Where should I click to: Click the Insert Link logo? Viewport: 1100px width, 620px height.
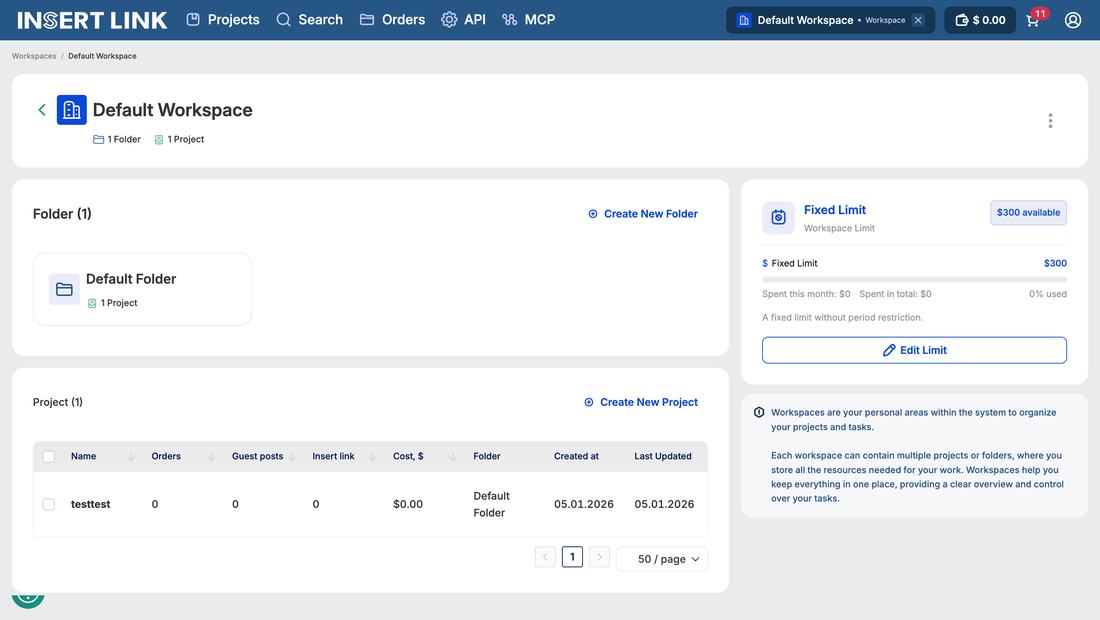[92, 20]
